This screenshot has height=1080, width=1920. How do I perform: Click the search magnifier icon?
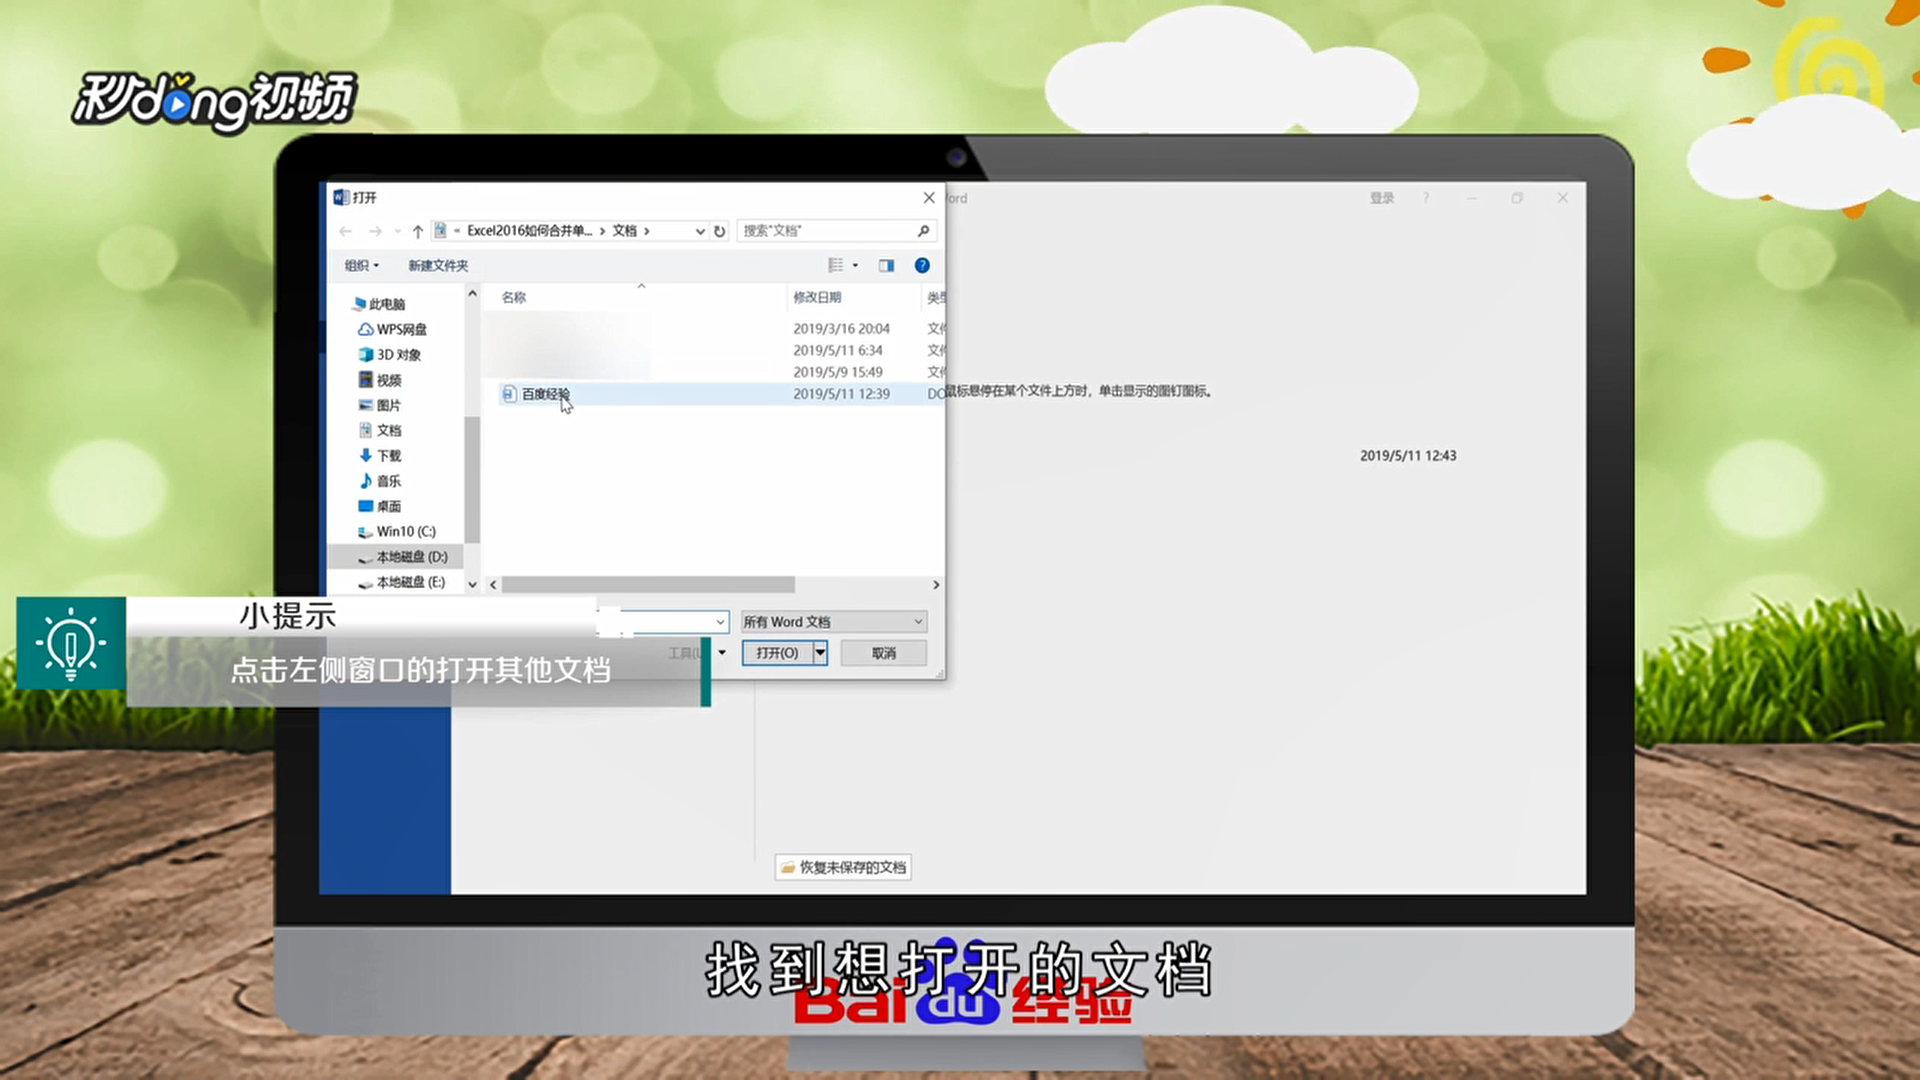pos(923,231)
